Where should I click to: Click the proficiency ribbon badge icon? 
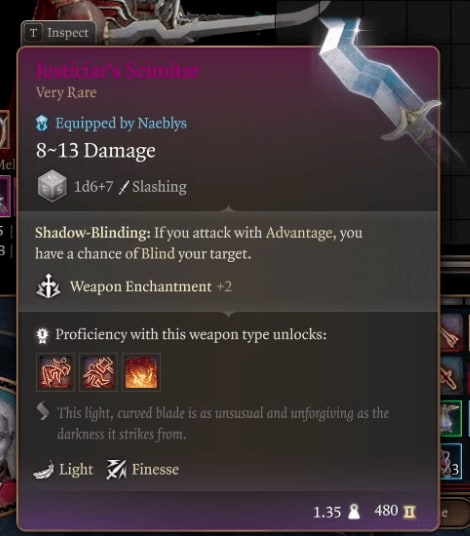point(43,335)
